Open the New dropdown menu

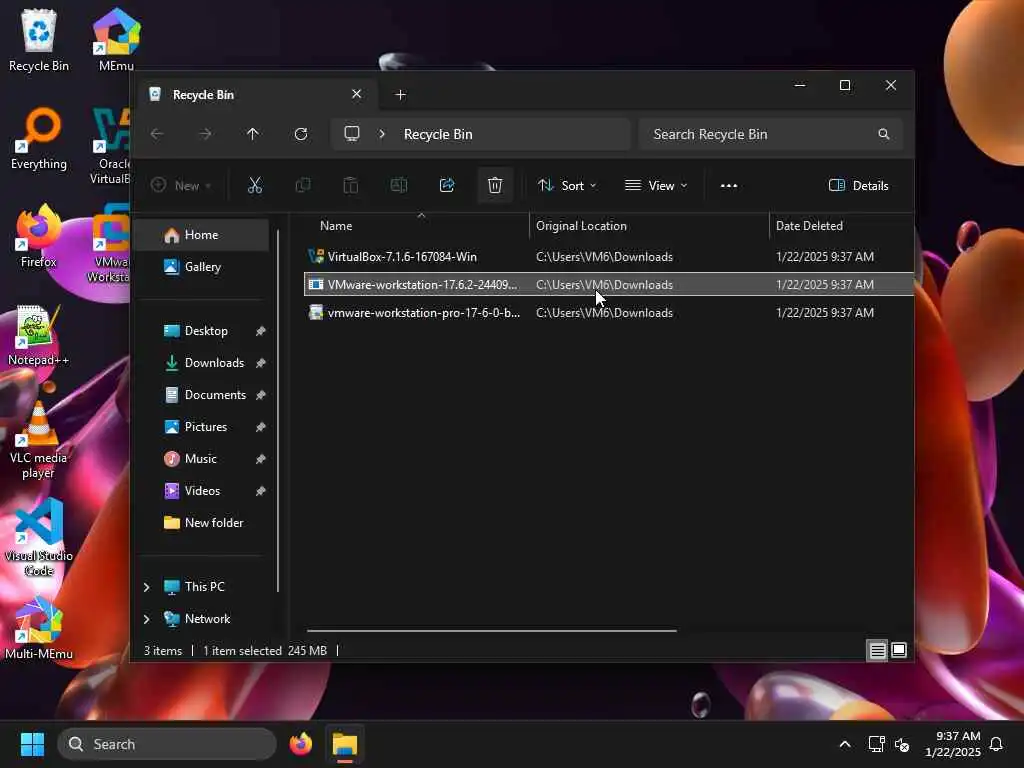pos(181,185)
